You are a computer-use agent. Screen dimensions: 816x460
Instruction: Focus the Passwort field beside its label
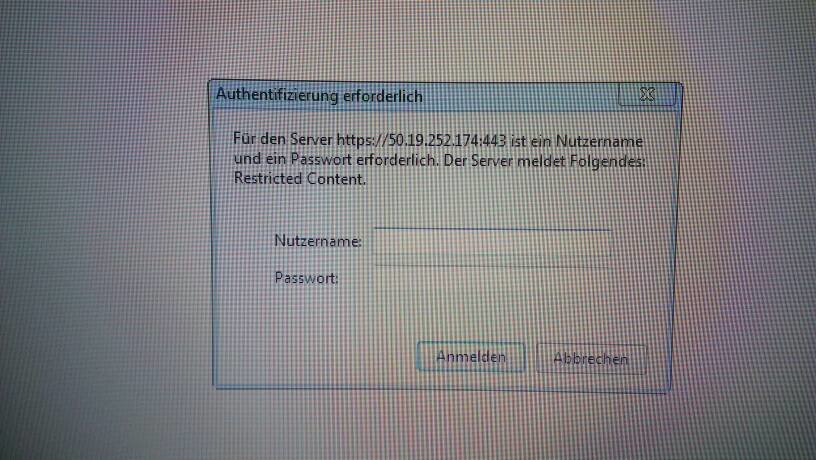[x=492, y=279]
